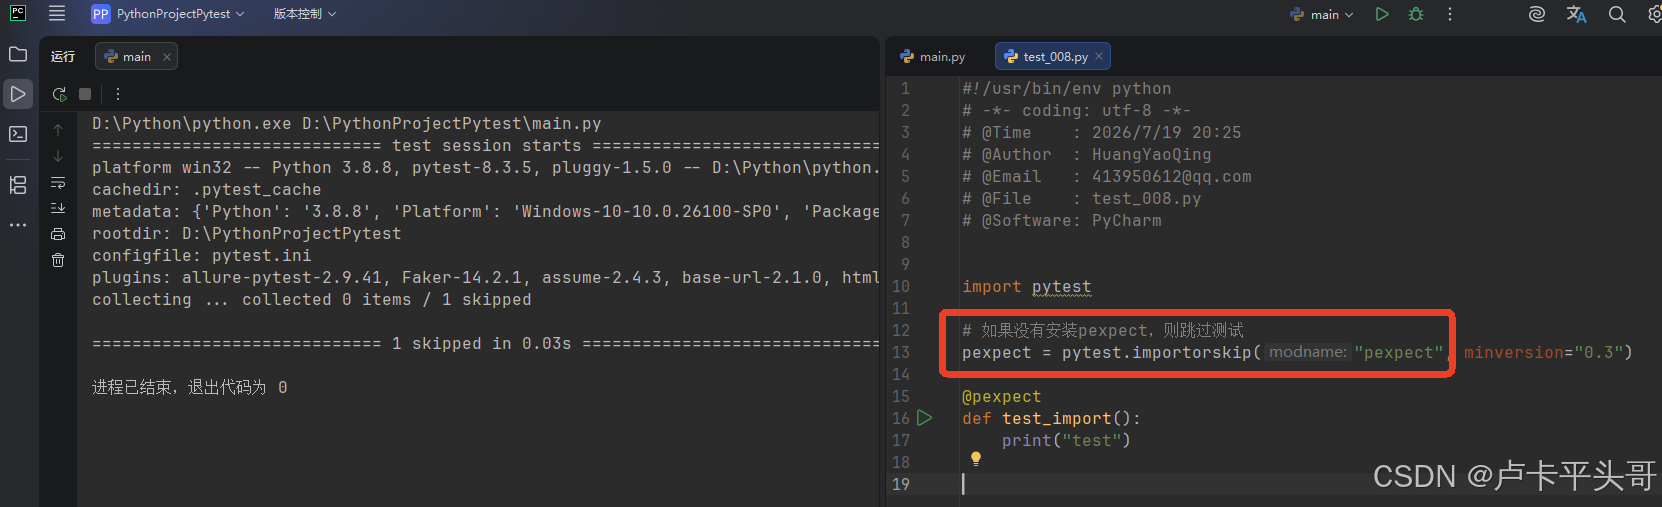Debug the main configuration bug icon

(1416, 14)
